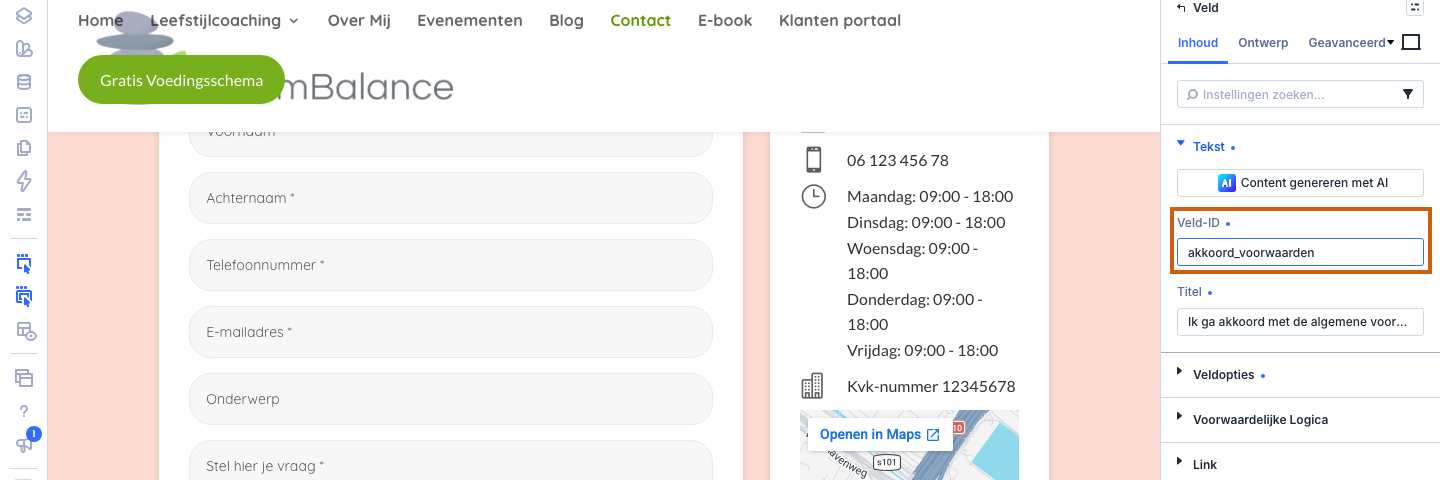This screenshot has width=1440, height=480.
Task: Open Klanten portaal in navigation
Action: click(x=840, y=20)
